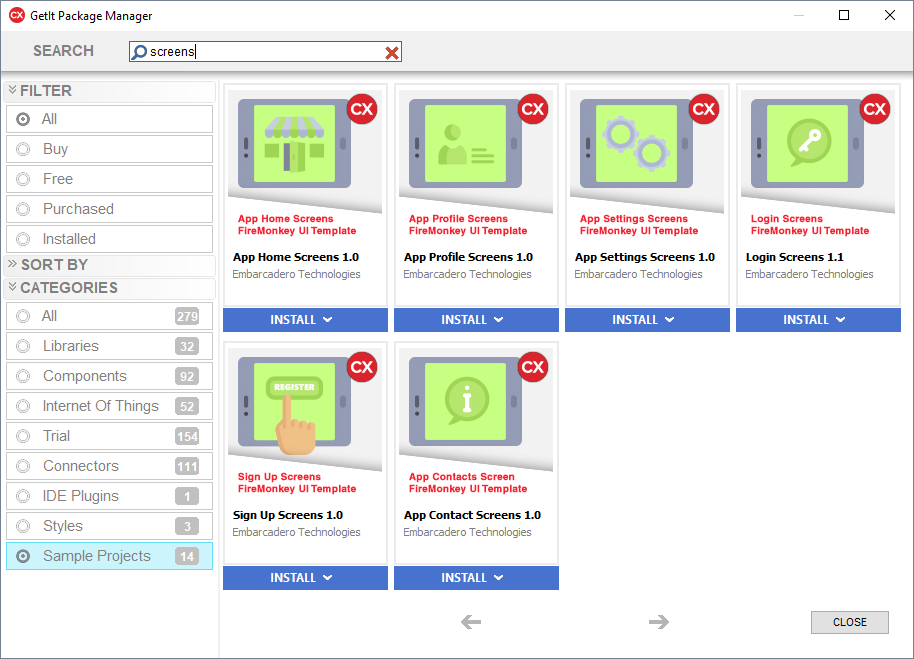Select the Purchased filter option
914x659 pixels.
coord(110,209)
